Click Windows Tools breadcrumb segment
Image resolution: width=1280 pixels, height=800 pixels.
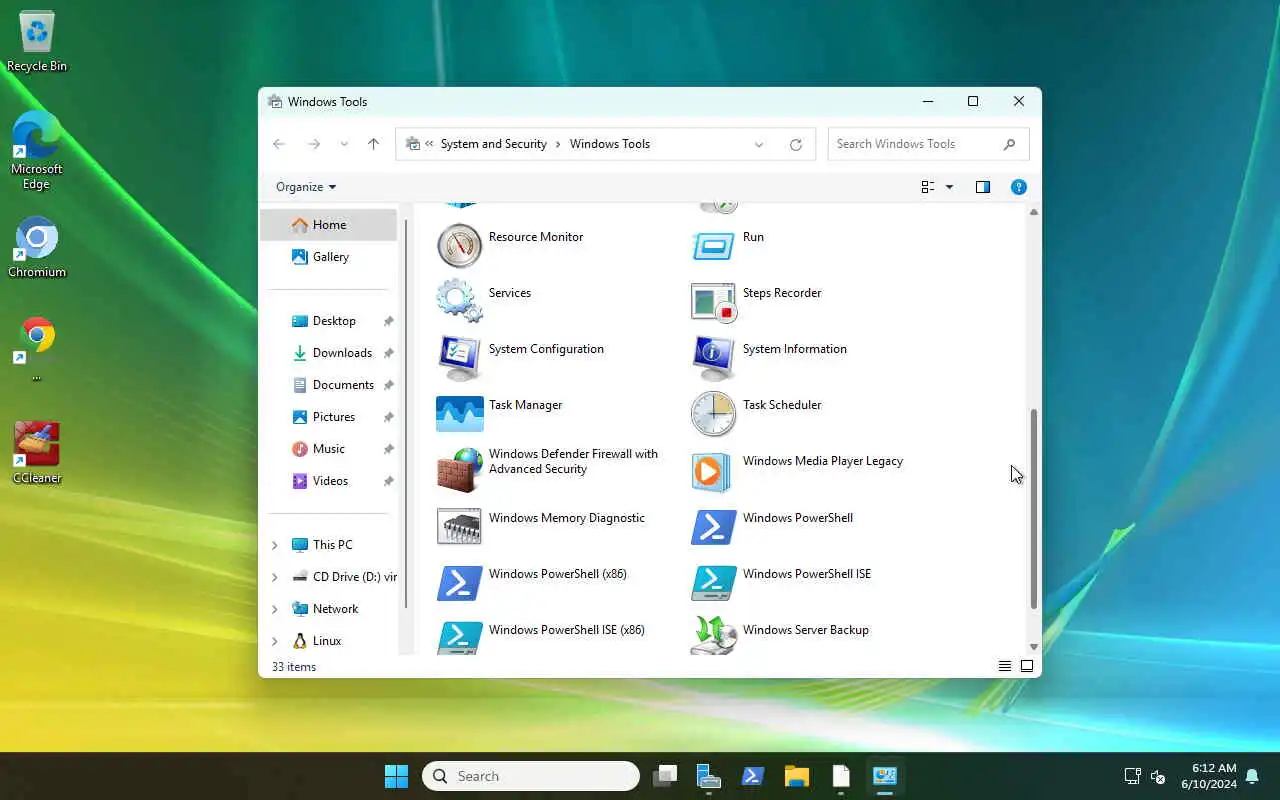pyautogui.click(x=610, y=144)
